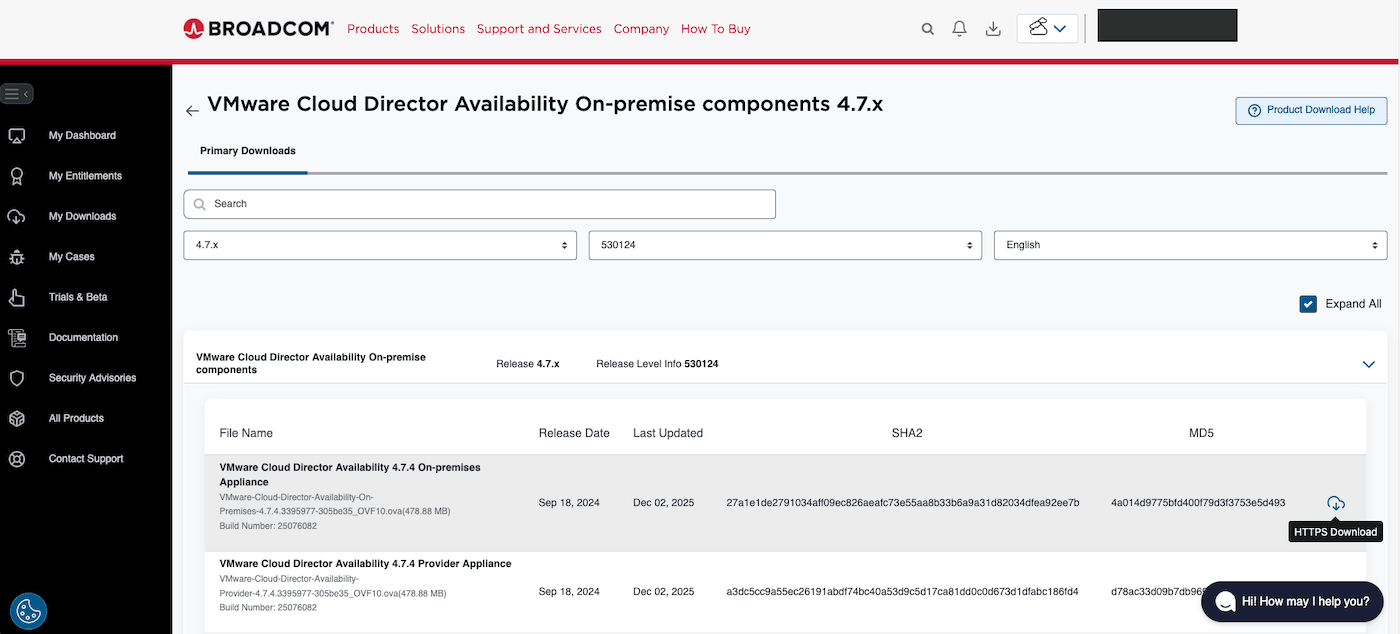Click the Release Date column header
The width and height of the screenshot is (1400, 634).
[x=574, y=434]
